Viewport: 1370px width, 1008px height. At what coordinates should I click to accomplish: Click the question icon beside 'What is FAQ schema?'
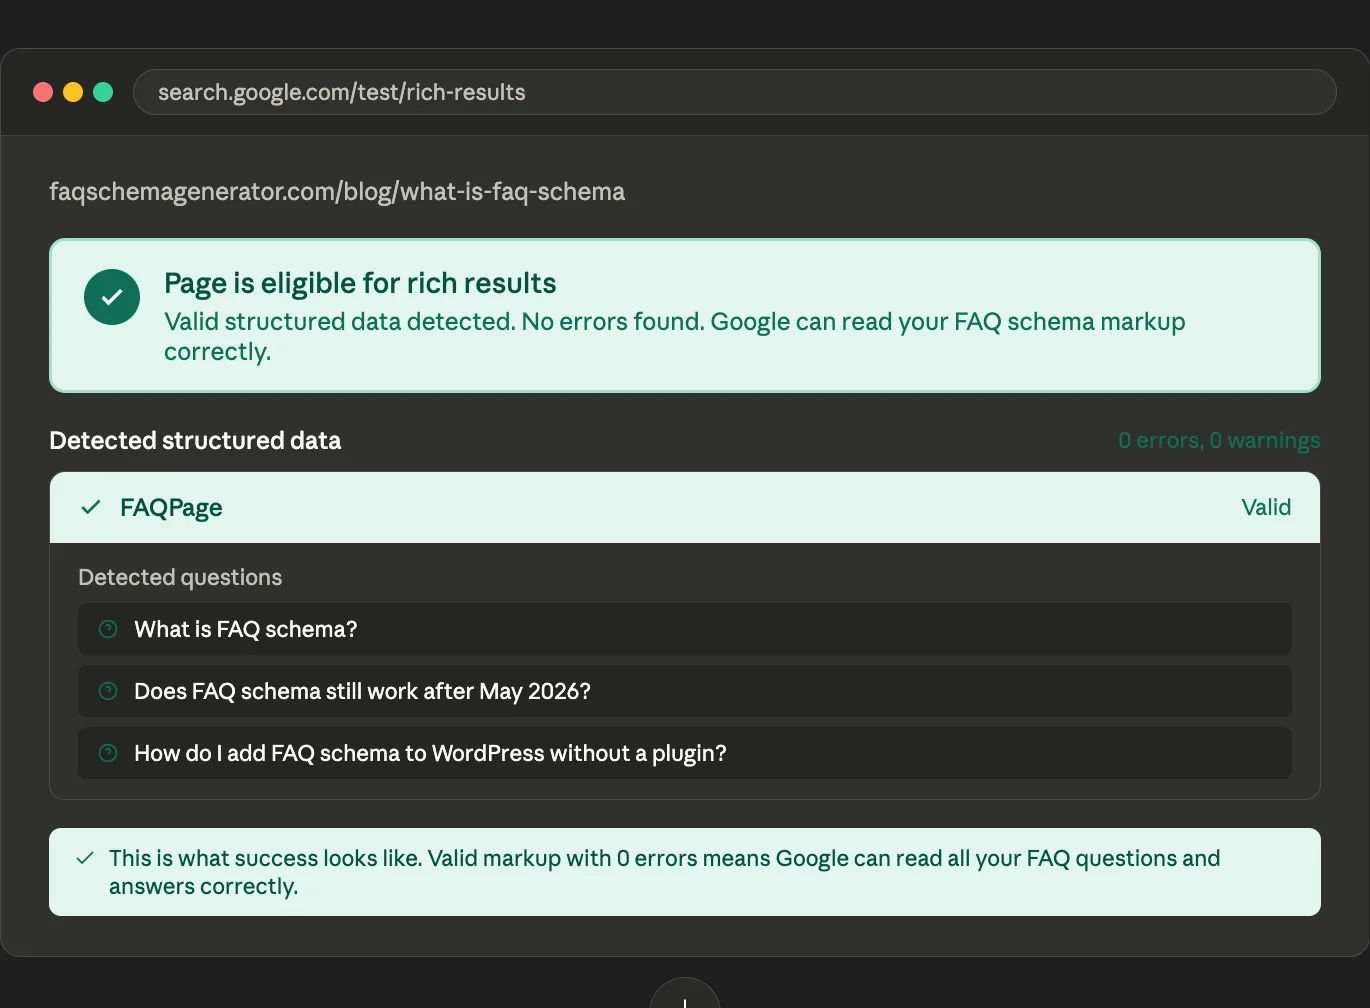(x=108, y=629)
